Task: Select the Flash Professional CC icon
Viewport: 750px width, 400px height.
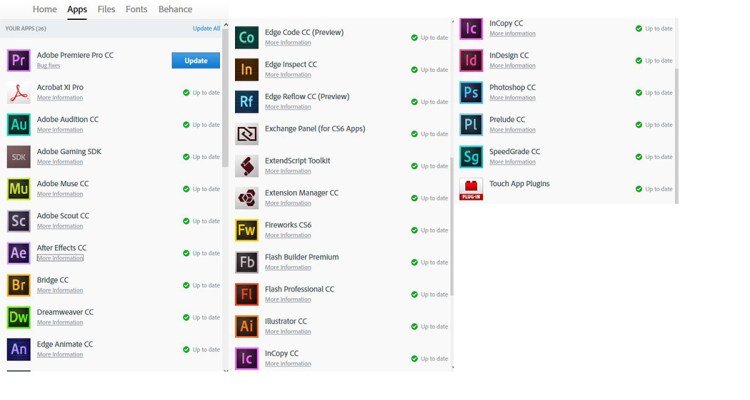Action: [x=246, y=294]
